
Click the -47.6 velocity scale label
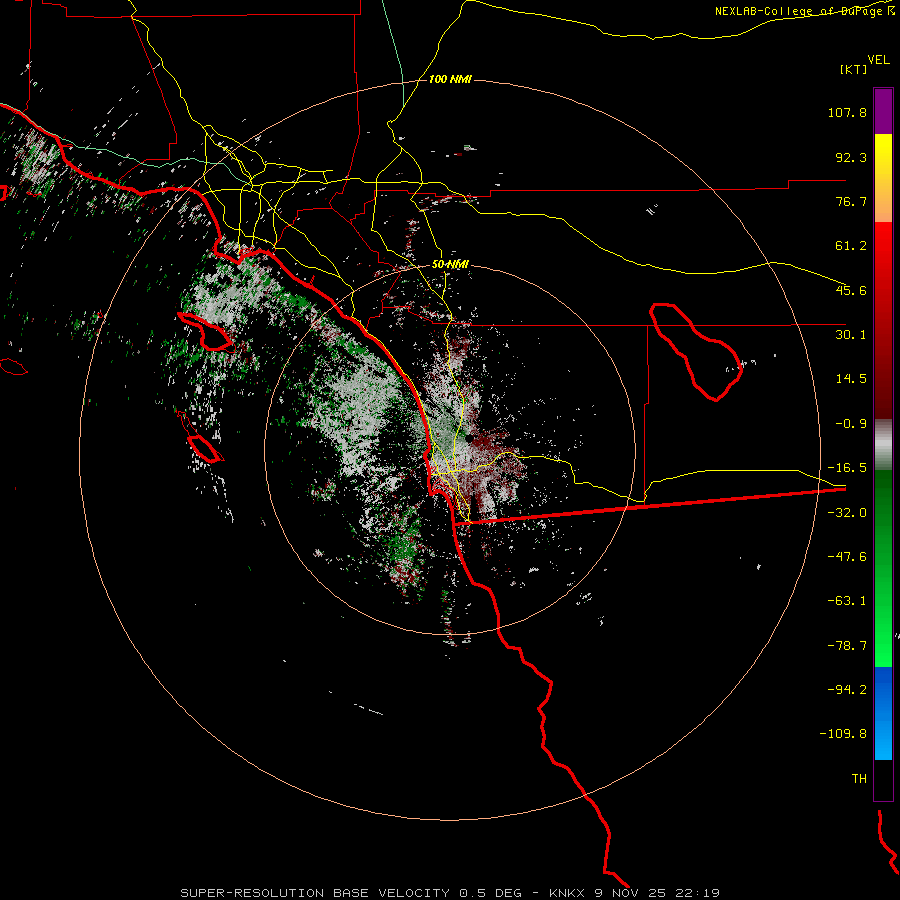click(847, 557)
